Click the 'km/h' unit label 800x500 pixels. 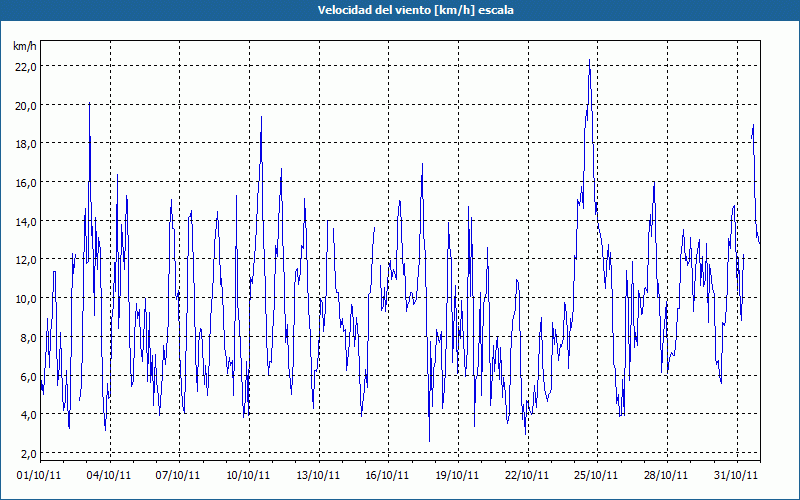click(25, 46)
